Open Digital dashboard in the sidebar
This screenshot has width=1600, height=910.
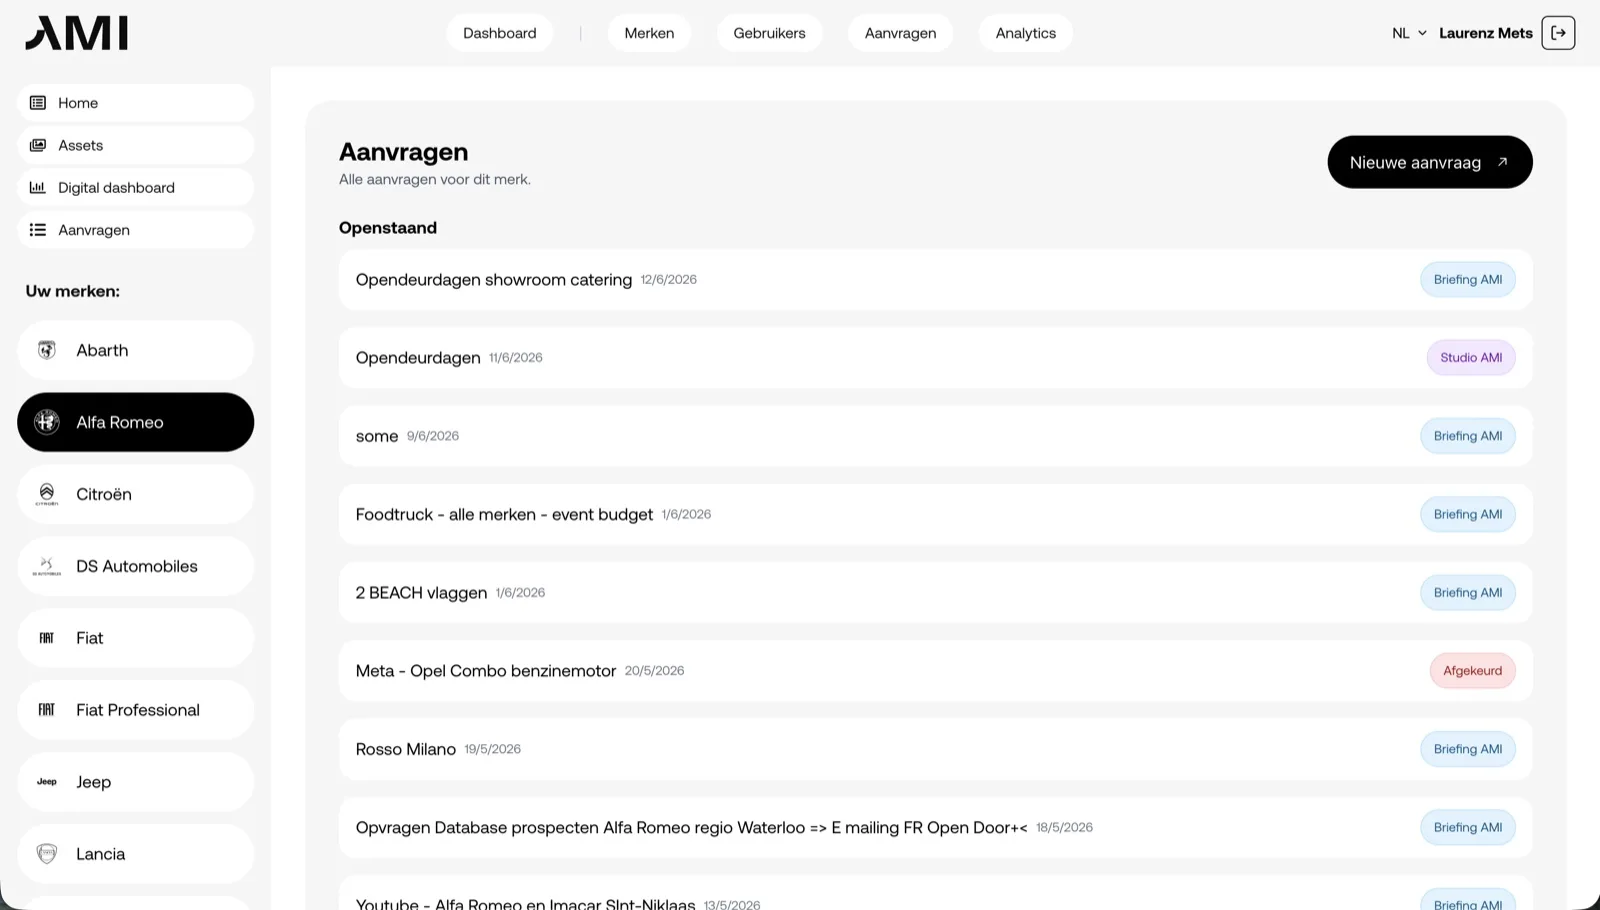click(135, 187)
